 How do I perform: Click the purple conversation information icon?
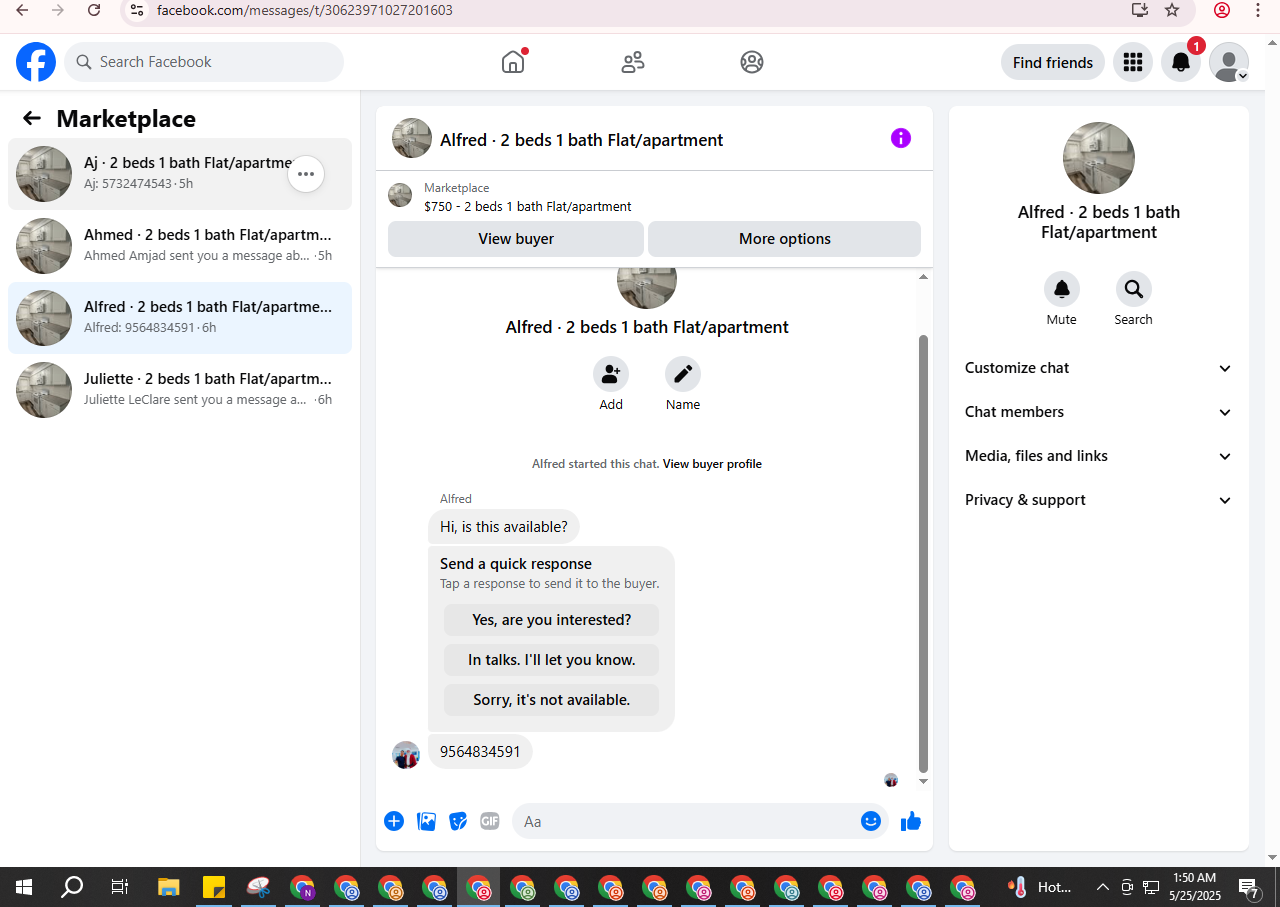point(901,138)
